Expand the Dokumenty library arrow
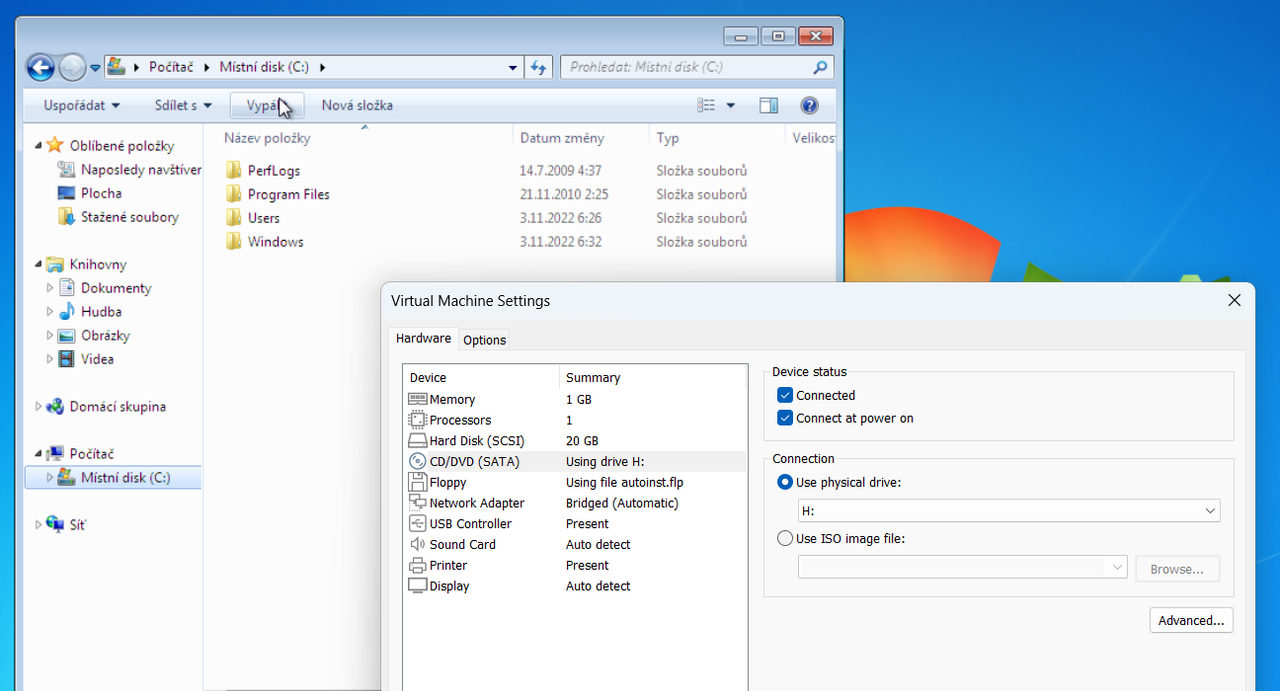The width and height of the screenshot is (1280, 691). (51, 288)
